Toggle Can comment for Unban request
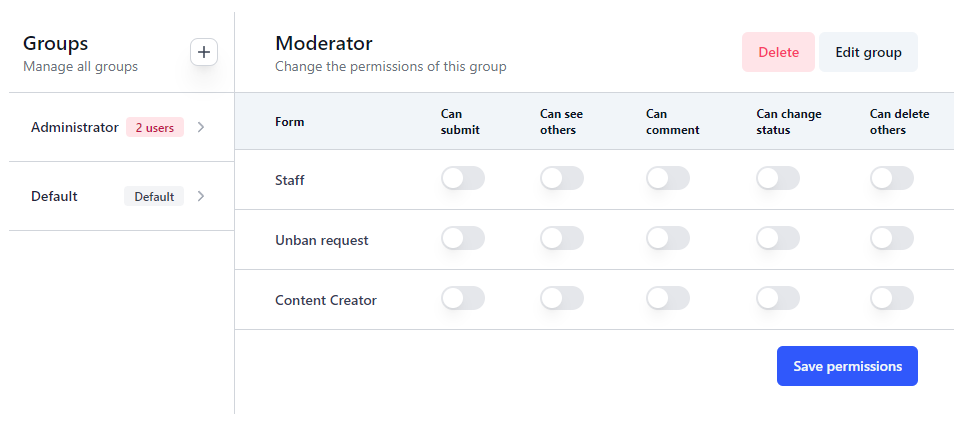 tap(668, 238)
